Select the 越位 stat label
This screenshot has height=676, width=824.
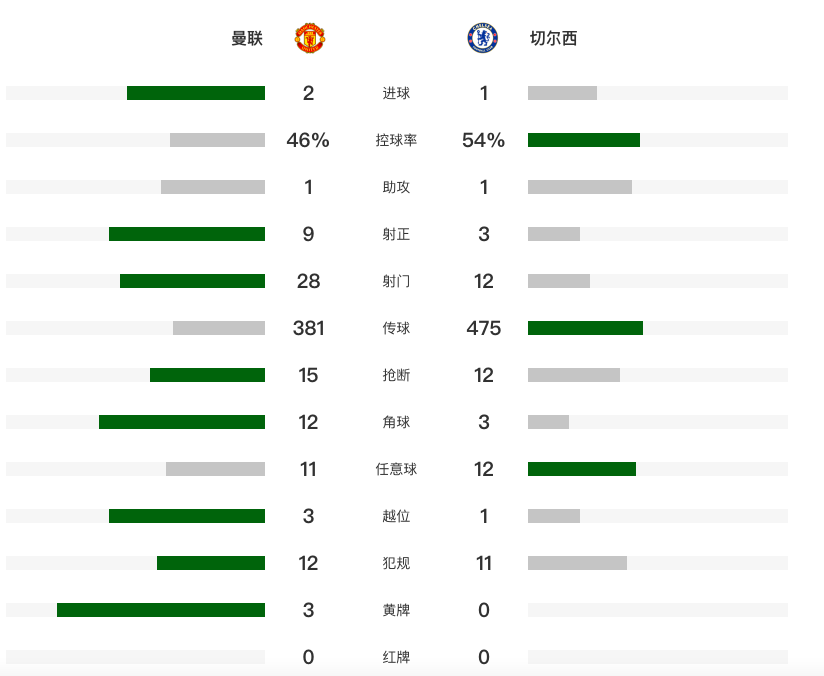pyautogui.click(x=396, y=516)
